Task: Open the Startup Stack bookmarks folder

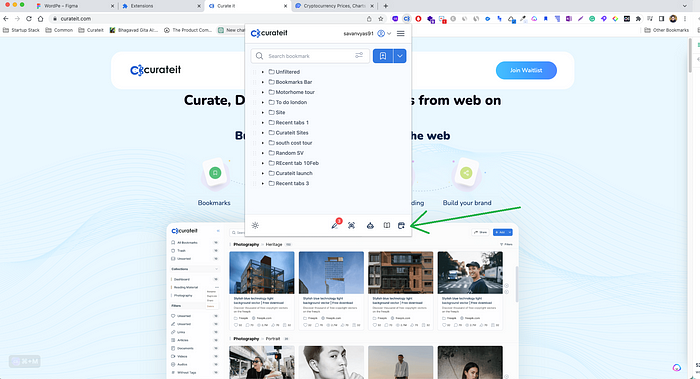Action: point(21,30)
